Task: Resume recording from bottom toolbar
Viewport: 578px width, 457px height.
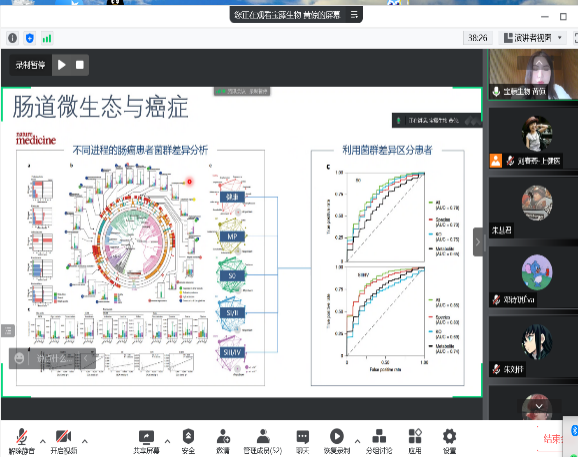Action: coord(337,441)
